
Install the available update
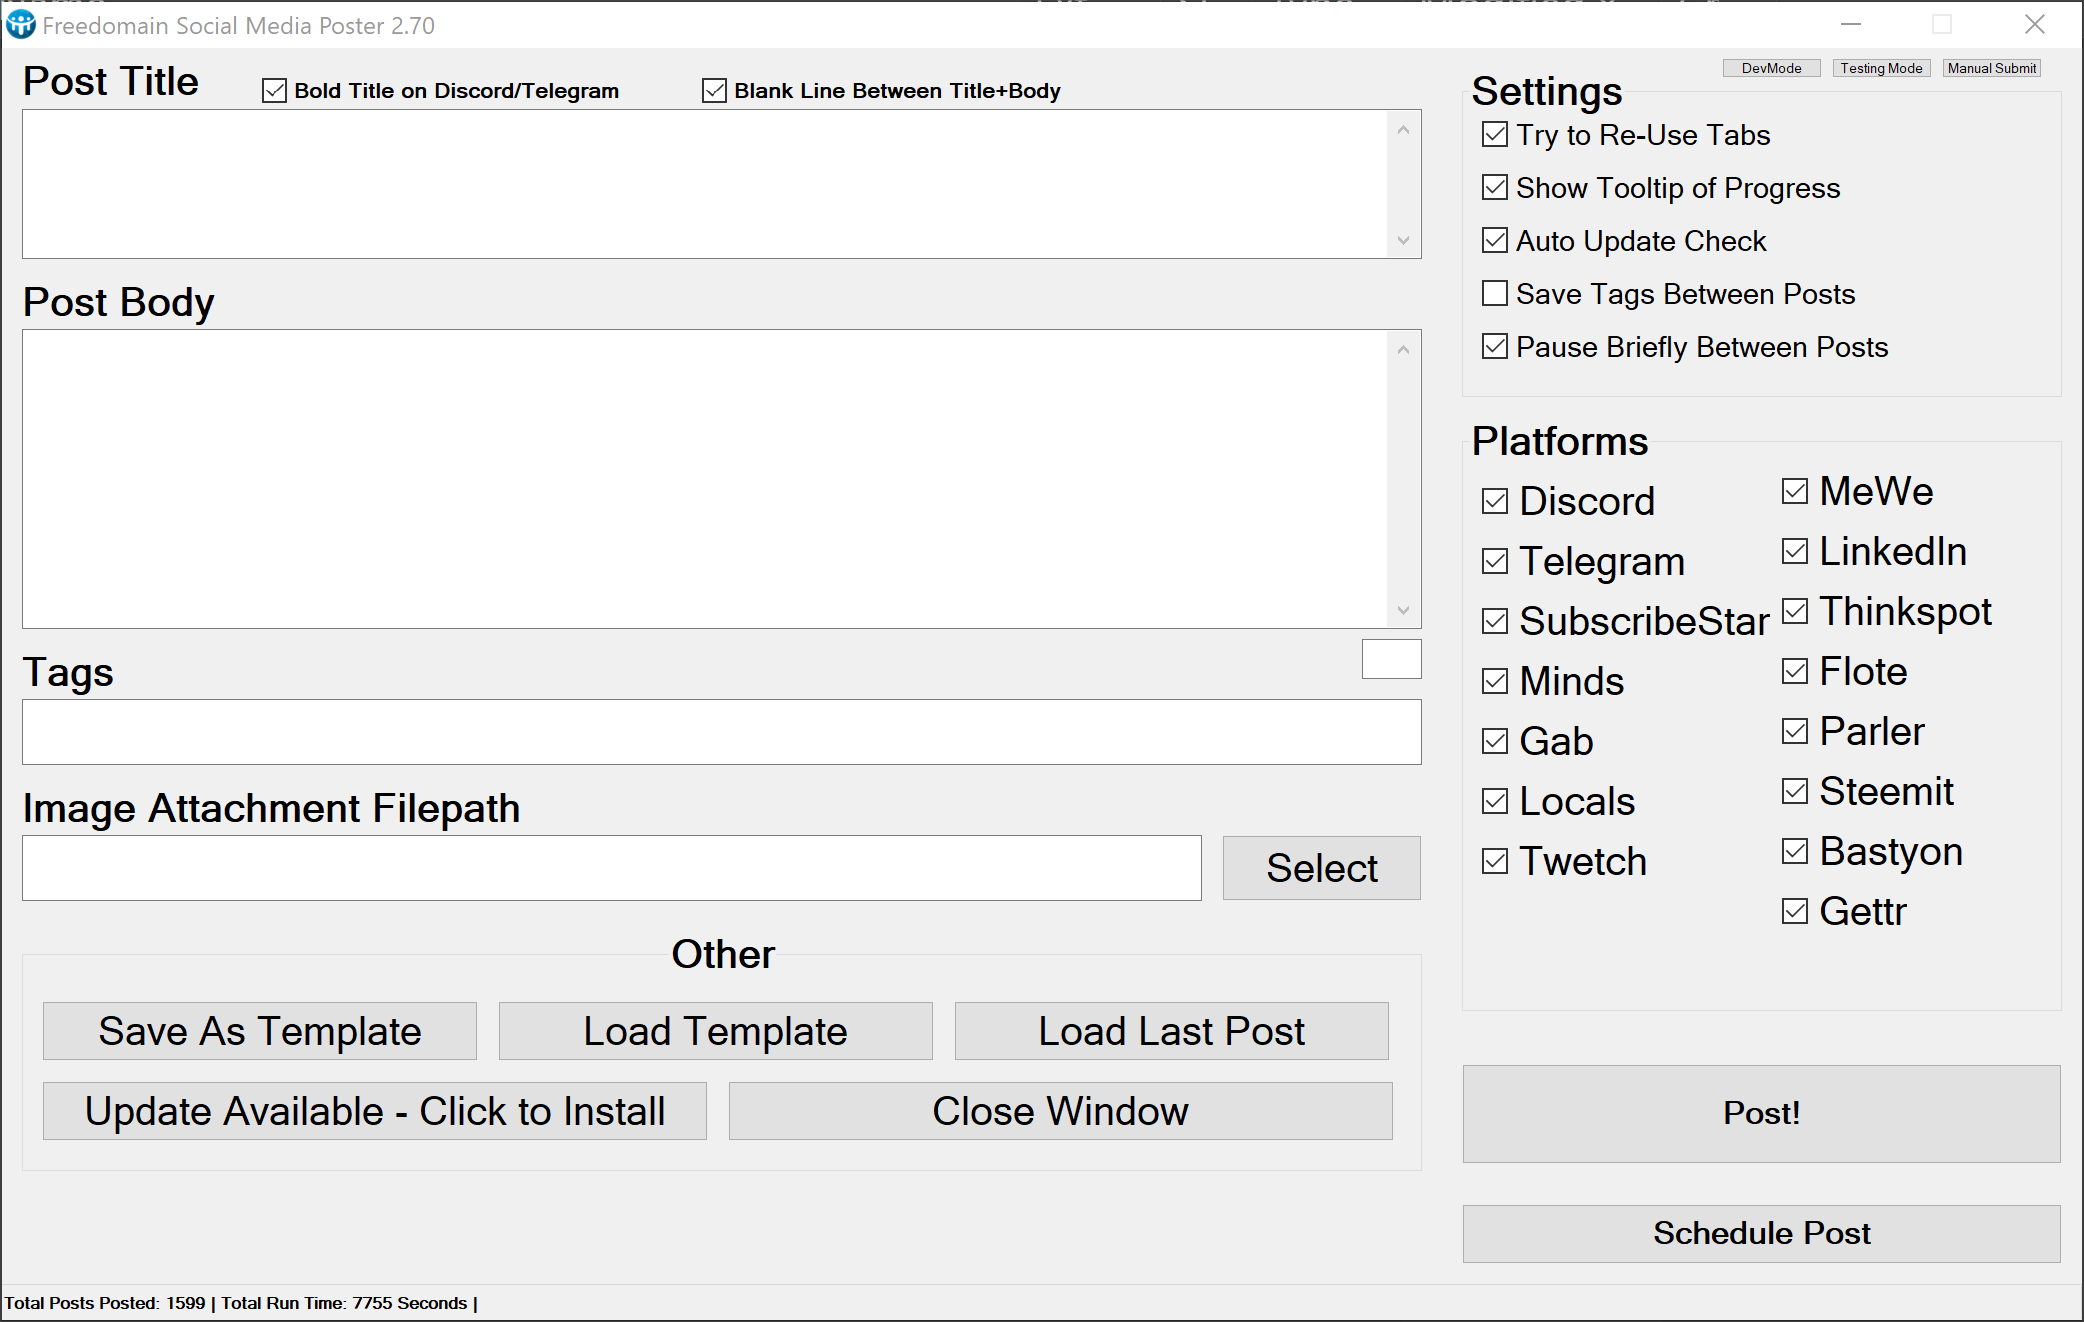[375, 1111]
